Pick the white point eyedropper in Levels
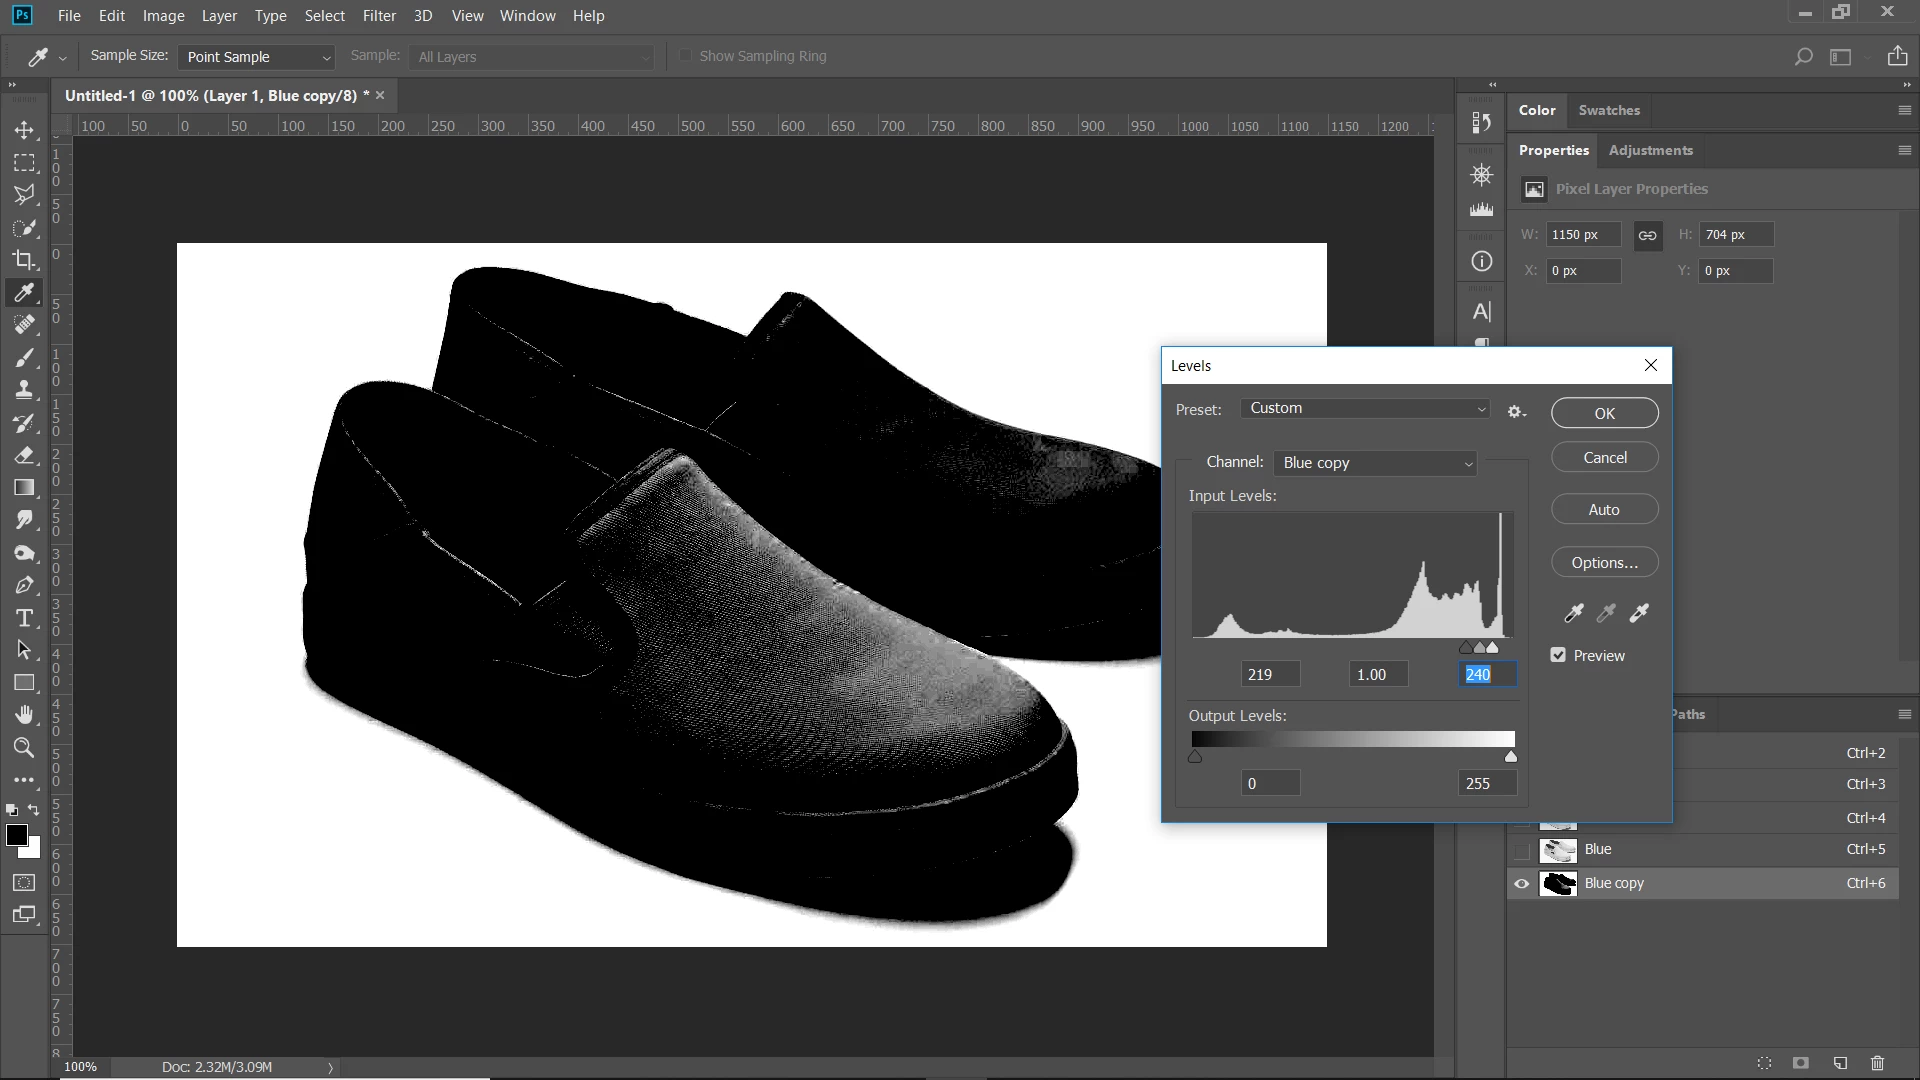 click(1639, 613)
